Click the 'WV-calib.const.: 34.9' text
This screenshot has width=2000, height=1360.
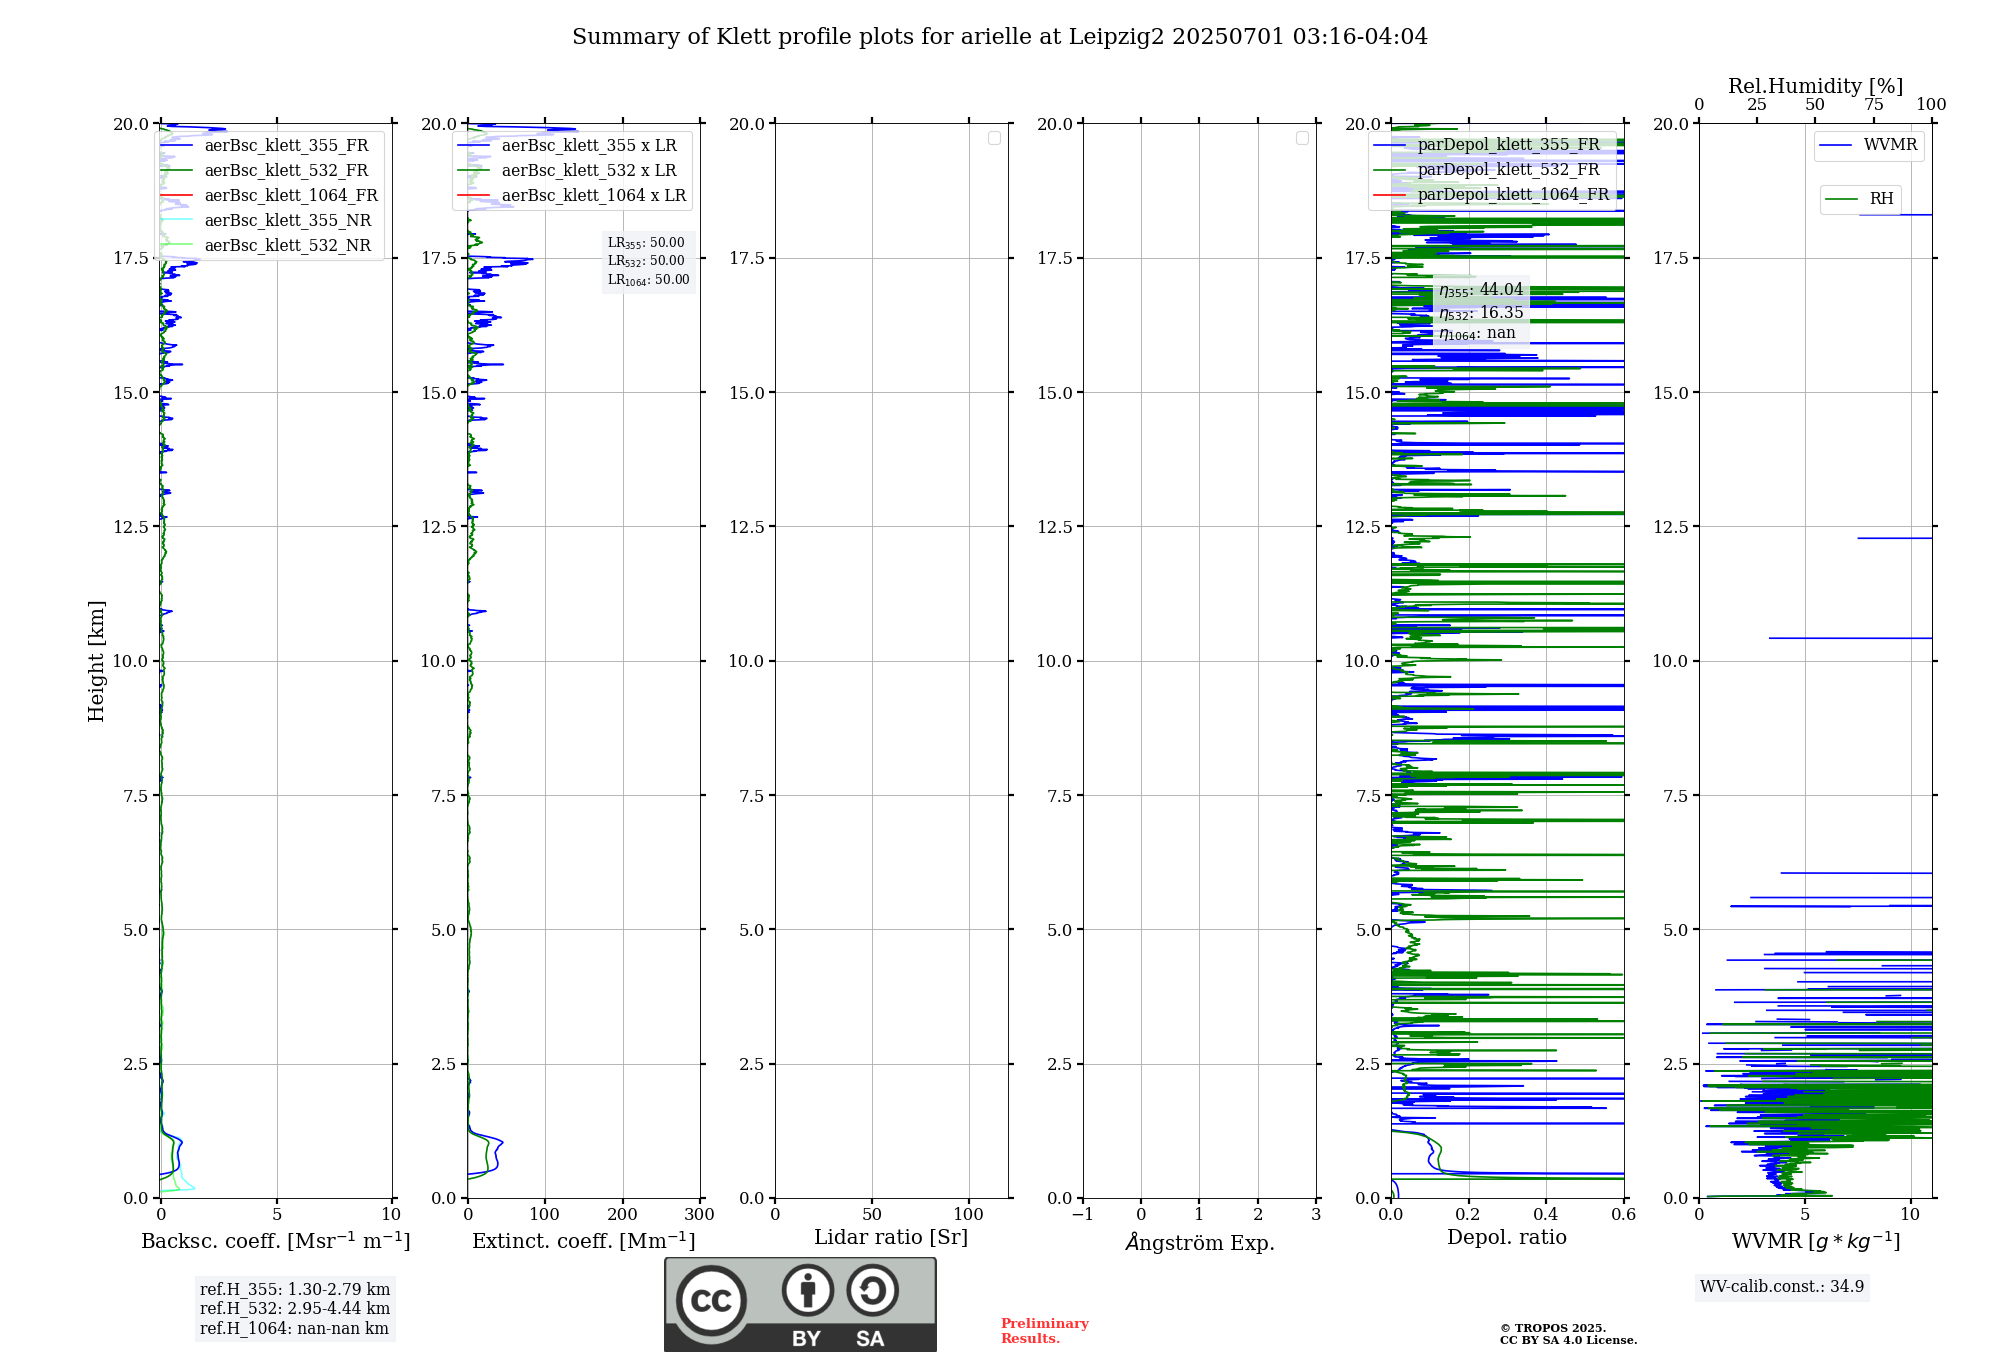pos(1782,1287)
